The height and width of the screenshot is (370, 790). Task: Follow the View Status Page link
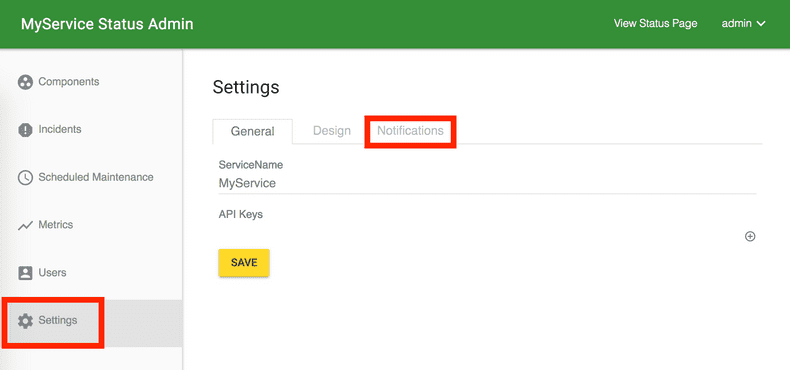tap(655, 24)
